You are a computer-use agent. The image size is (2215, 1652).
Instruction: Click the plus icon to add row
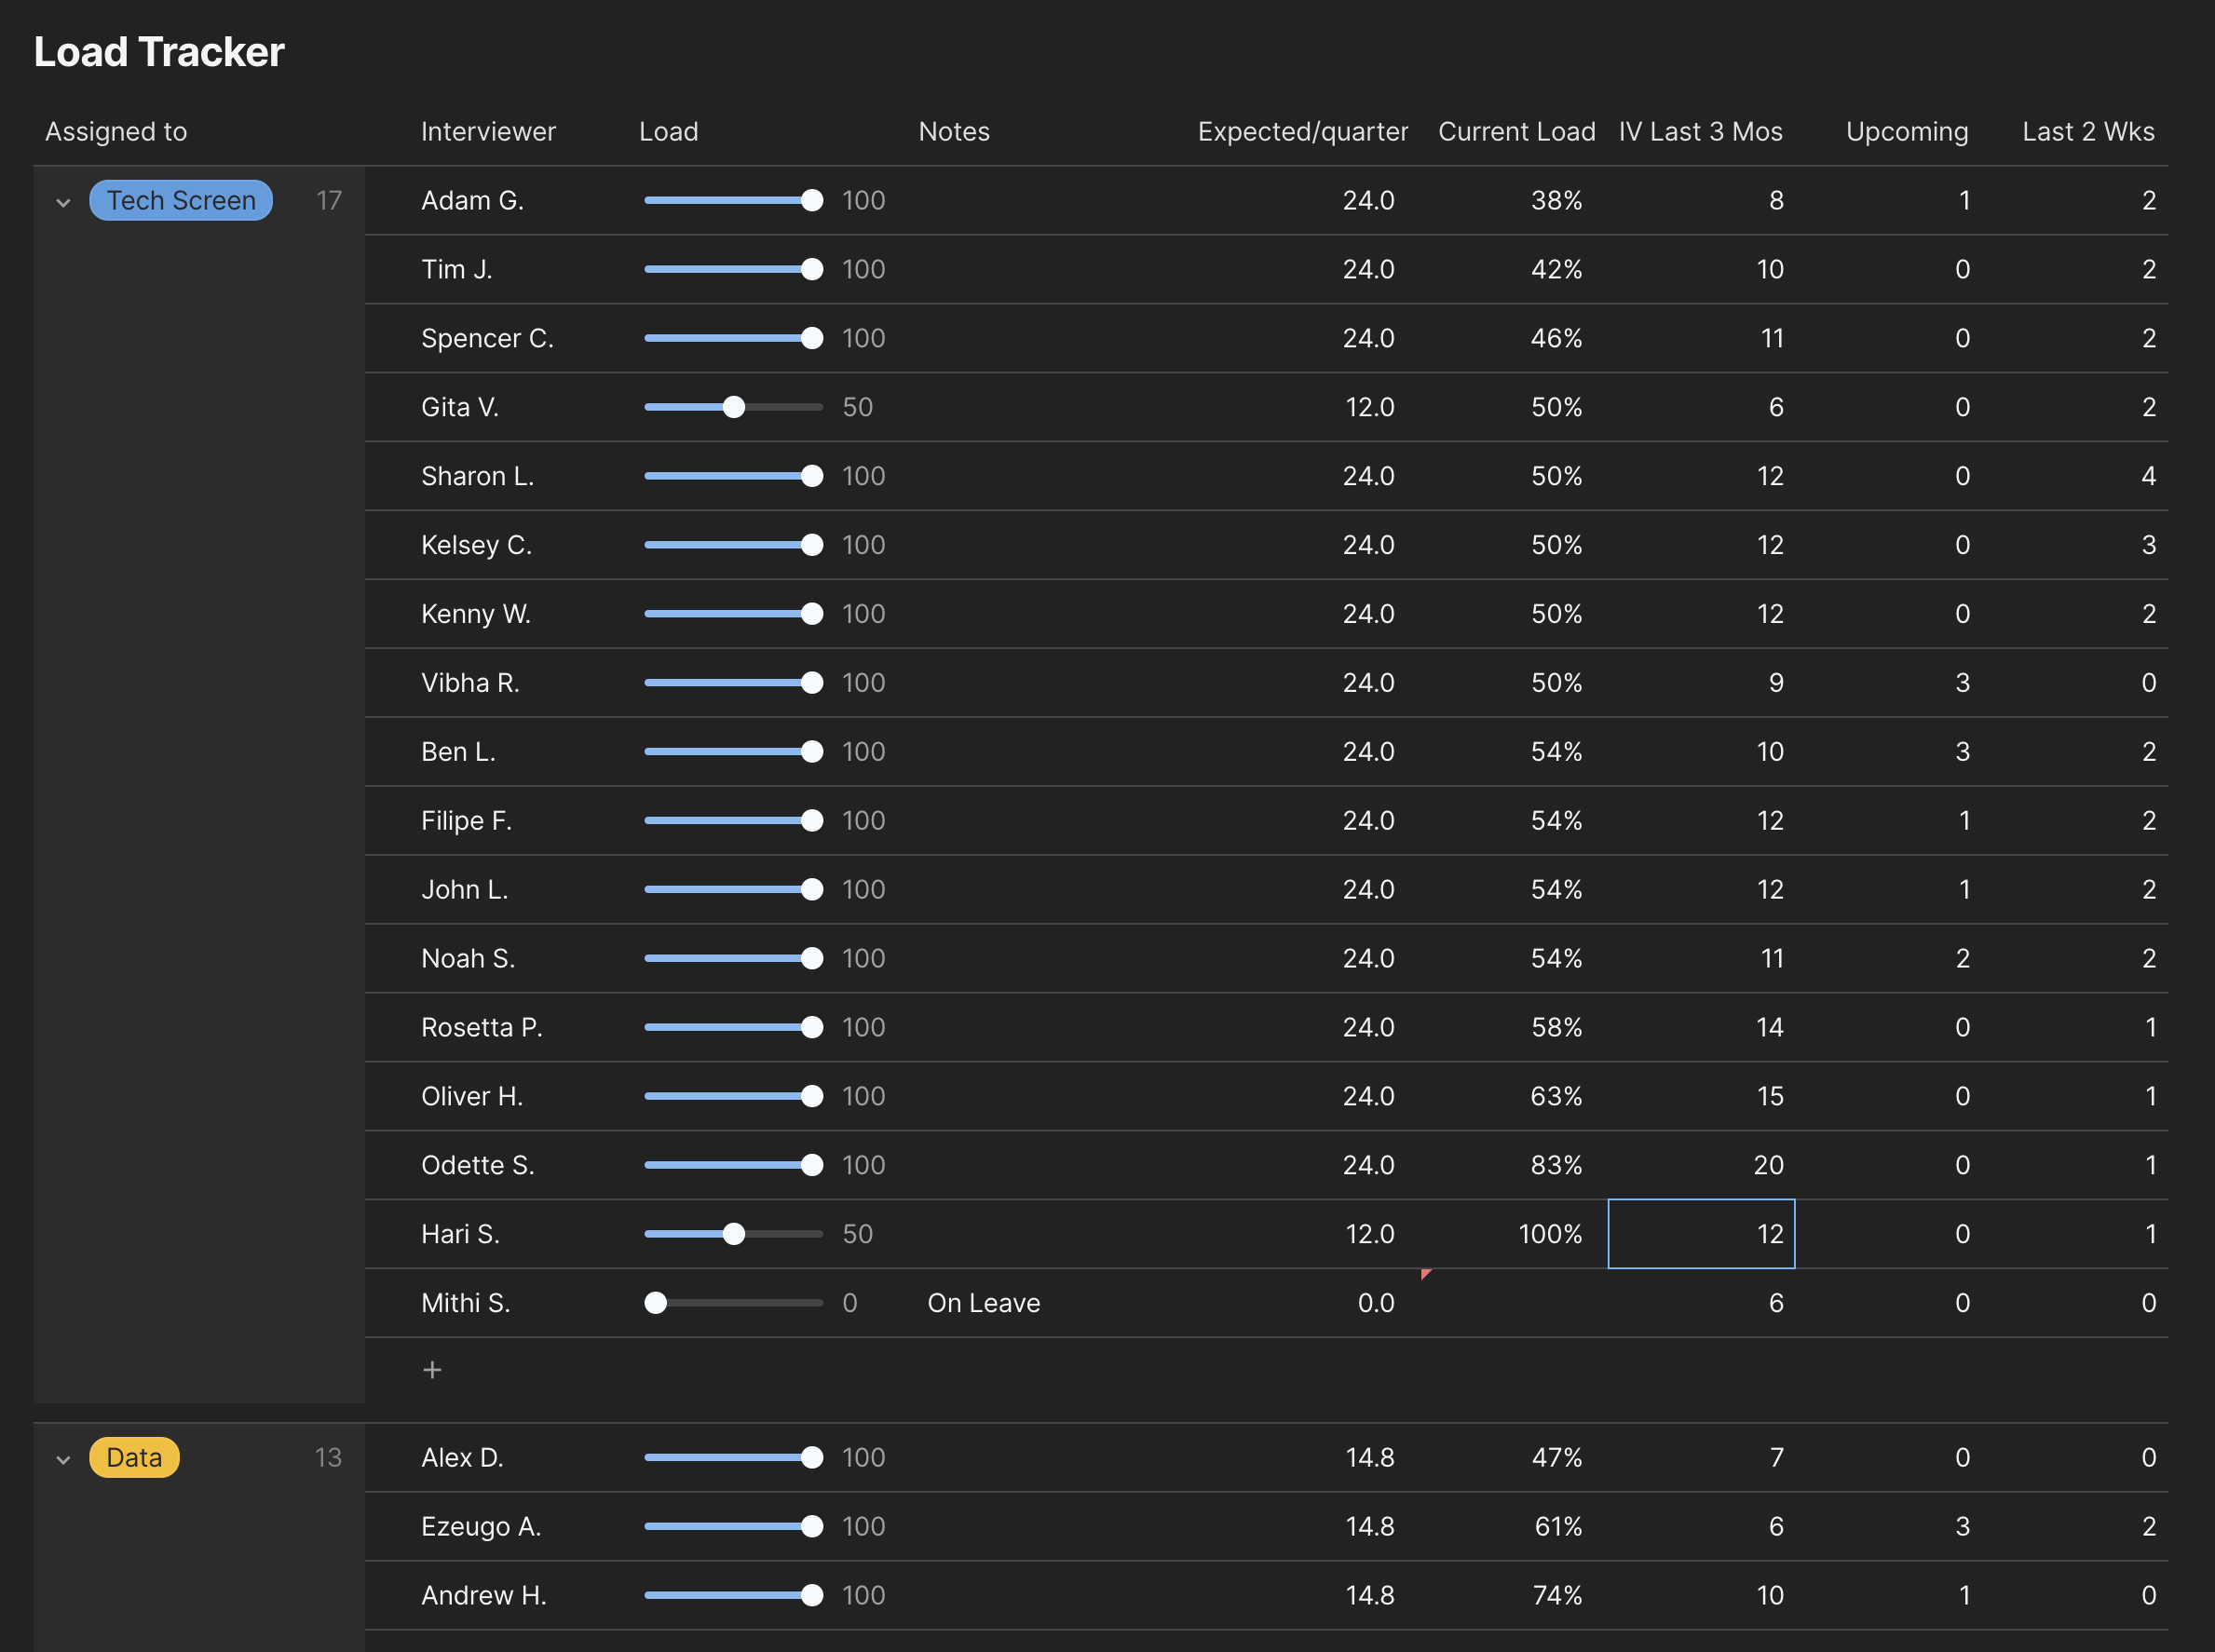[432, 1370]
